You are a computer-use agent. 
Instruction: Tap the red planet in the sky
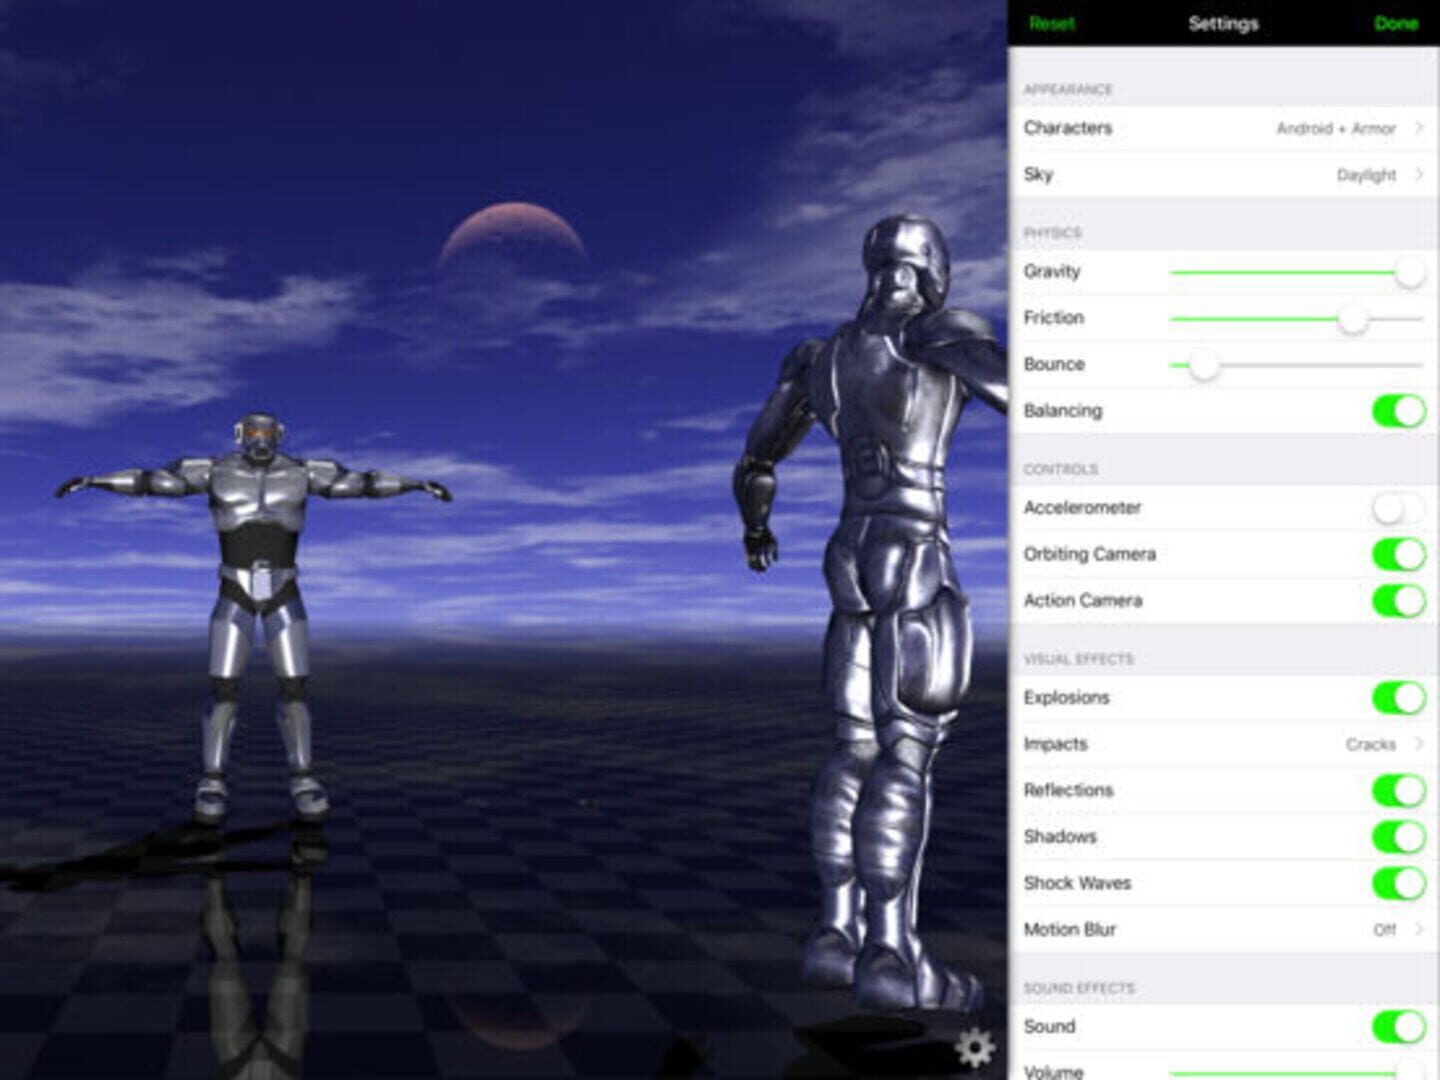512,236
